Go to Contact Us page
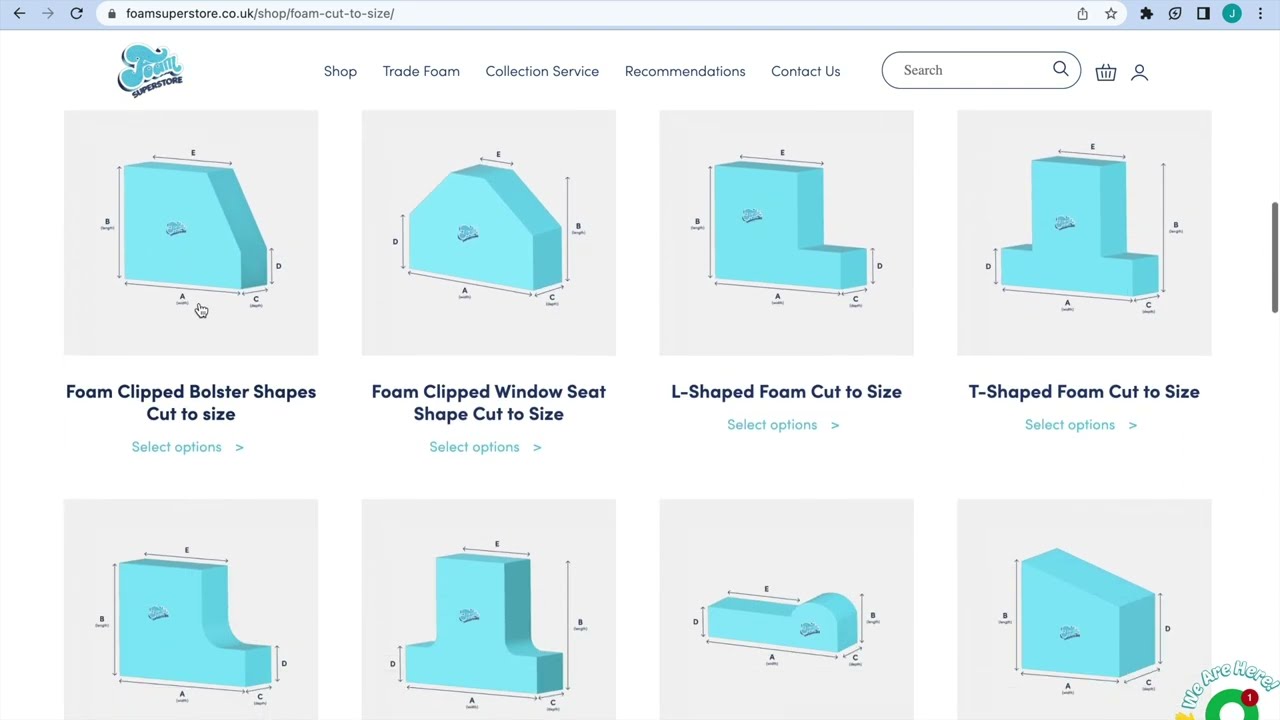The width and height of the screenshot is (1280, 720). pyautogui.click(x=805, y=71)
